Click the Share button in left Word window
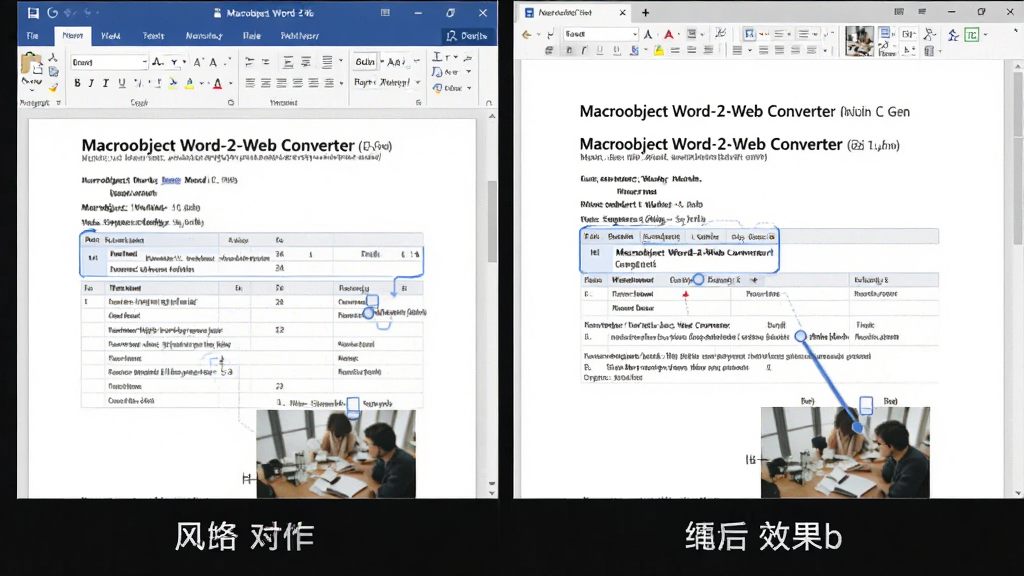Viewport: 1024px width, 576px height. coord(466,36)
